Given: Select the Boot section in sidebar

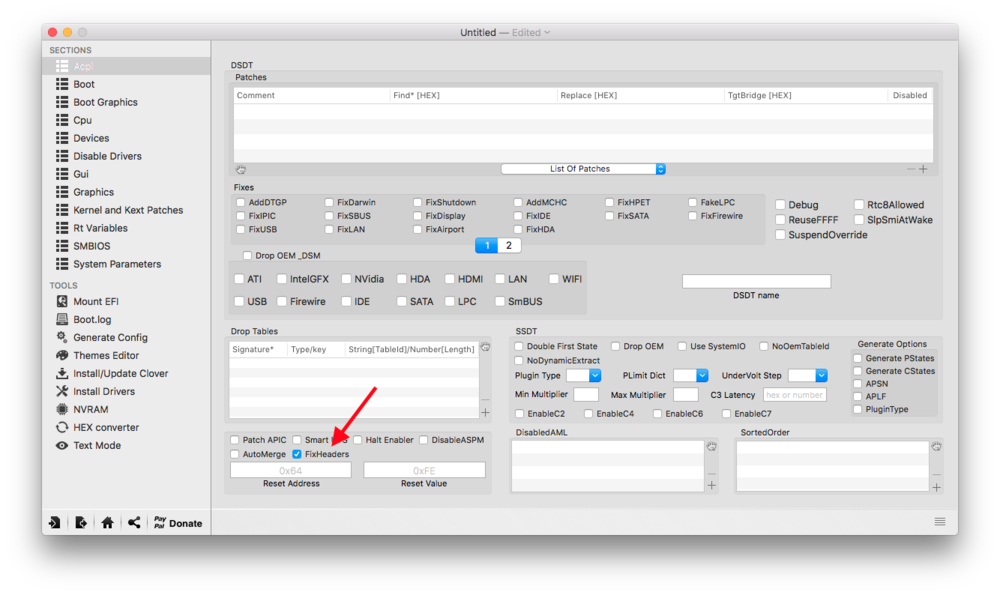Looking at the screenshot, I should (84, 85).
